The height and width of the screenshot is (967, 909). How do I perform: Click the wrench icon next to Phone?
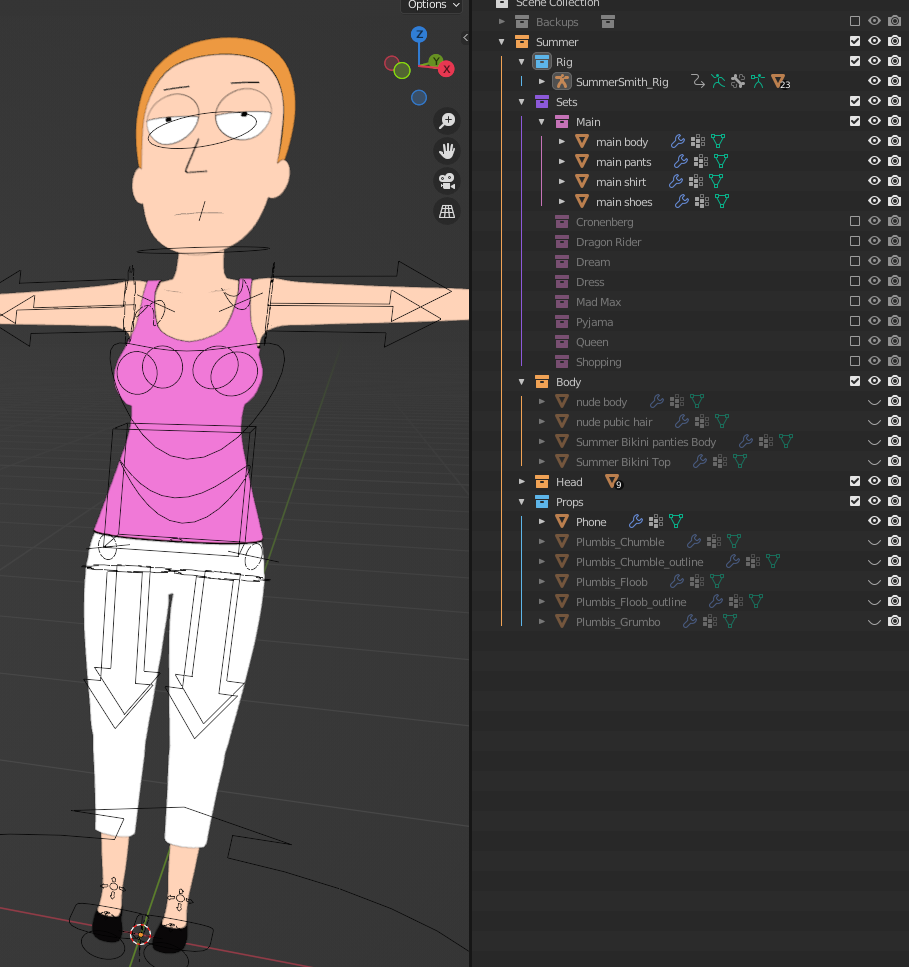click(x=636, y=522)
